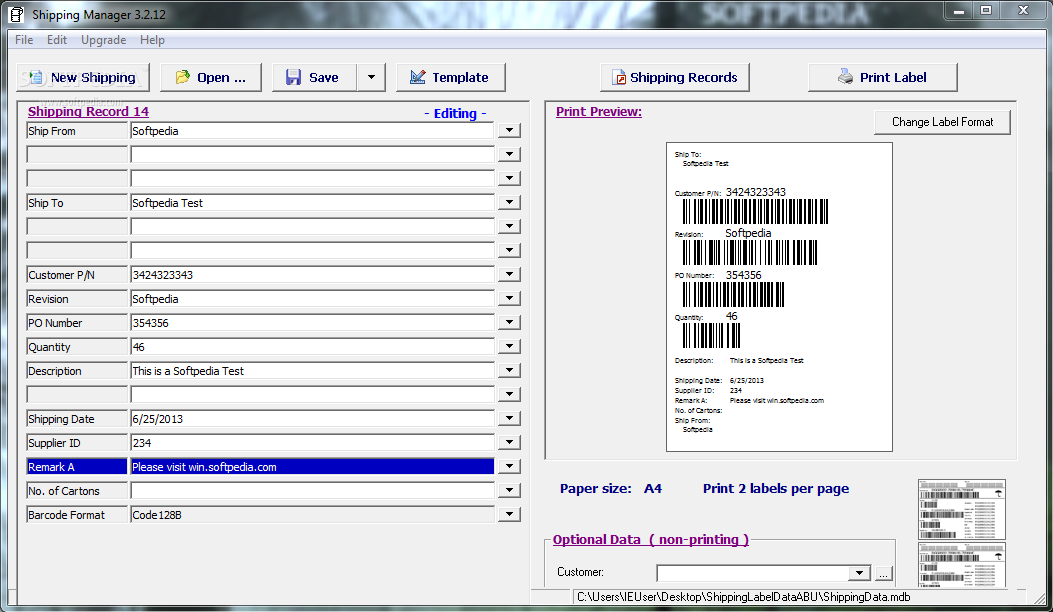The image size is (1053, 612).
Task: Expand the Ship To dropdown arrow
Action: pyautogui.click(x=510, y=202)
